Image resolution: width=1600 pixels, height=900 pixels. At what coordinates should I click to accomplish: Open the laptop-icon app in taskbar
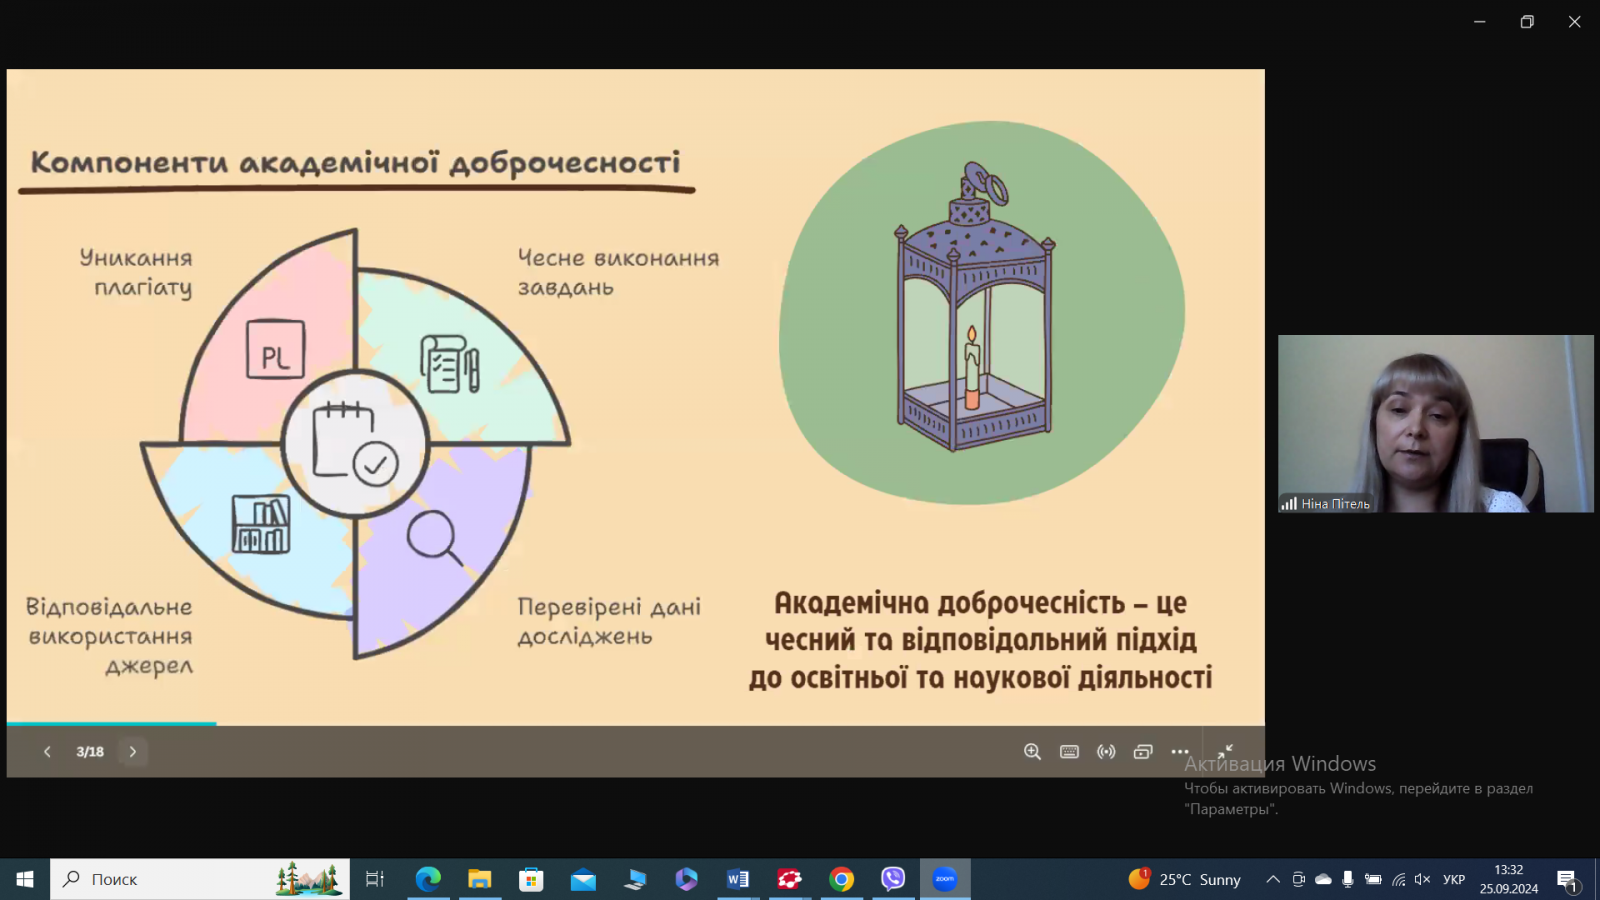click(x=635, y=879)
